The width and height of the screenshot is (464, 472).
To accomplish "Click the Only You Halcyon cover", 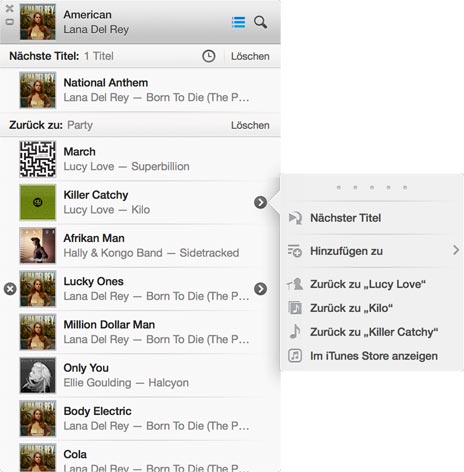I will pos(38,375).
